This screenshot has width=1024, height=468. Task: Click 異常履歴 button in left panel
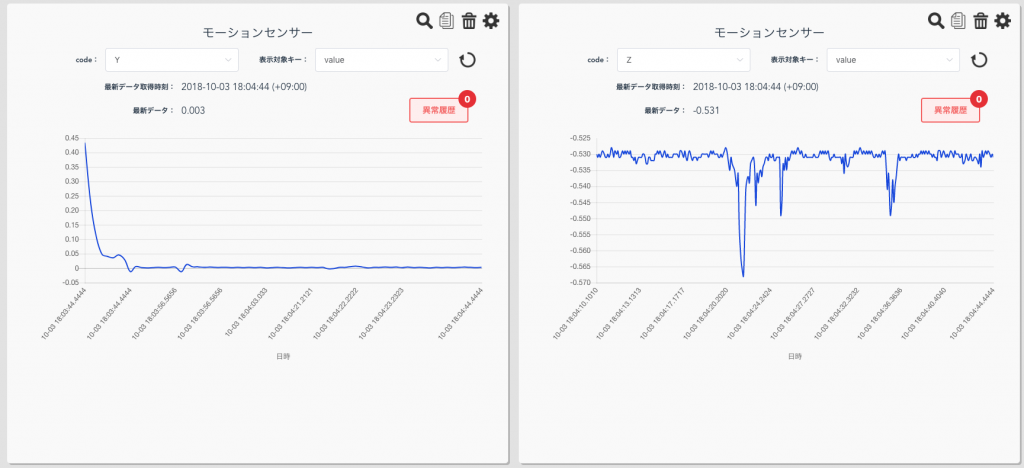(438, 110)
